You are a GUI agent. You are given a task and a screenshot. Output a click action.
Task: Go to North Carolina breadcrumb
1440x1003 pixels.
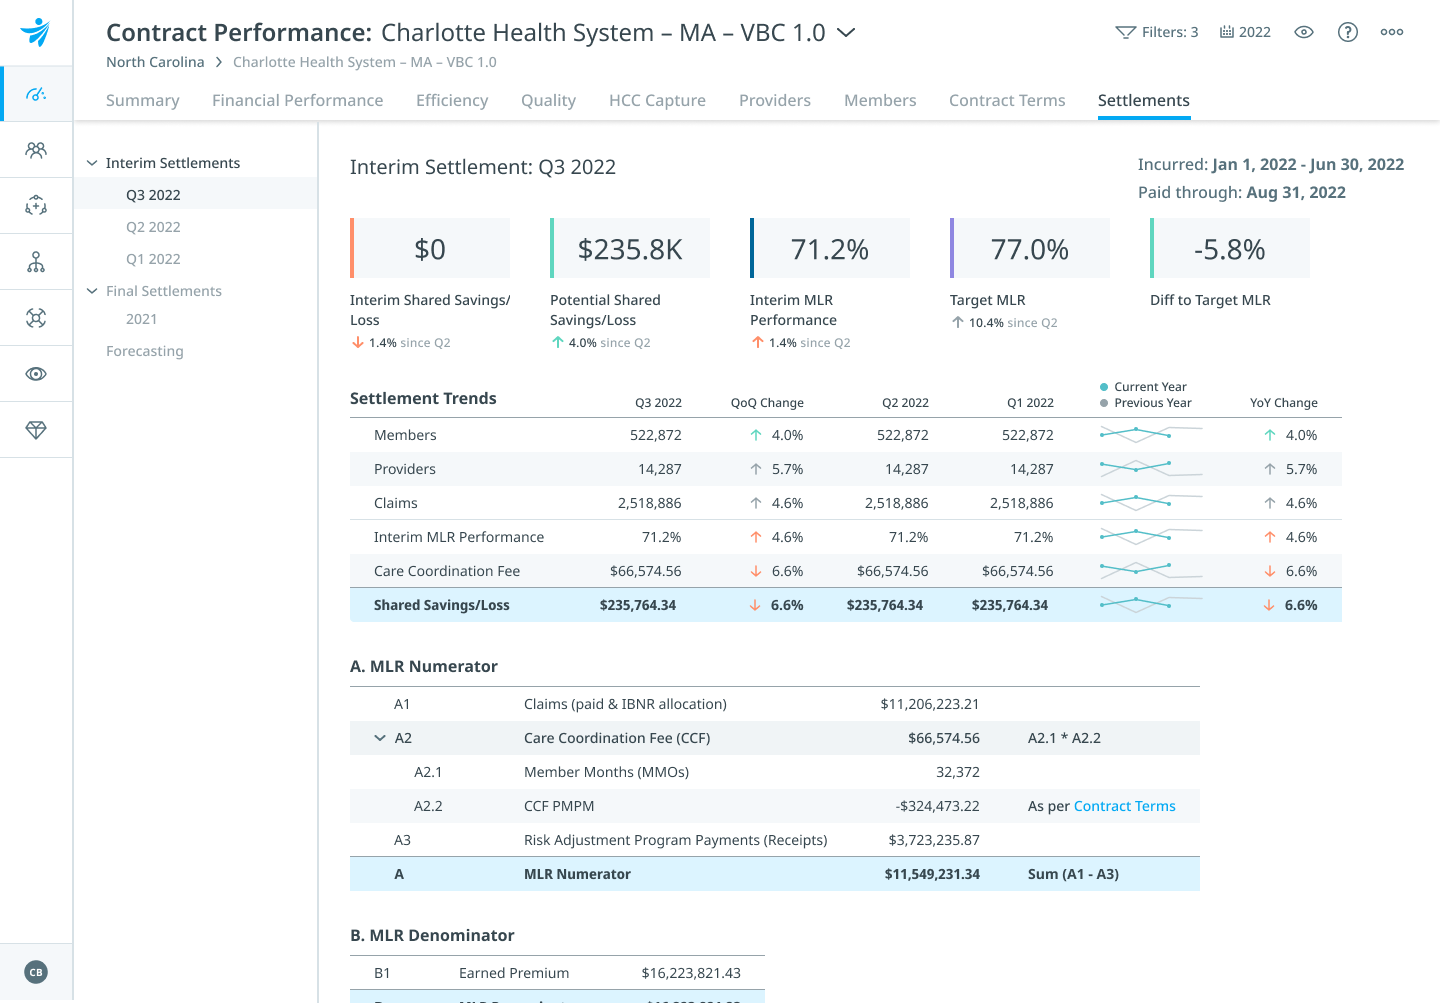tap(155, 62)
